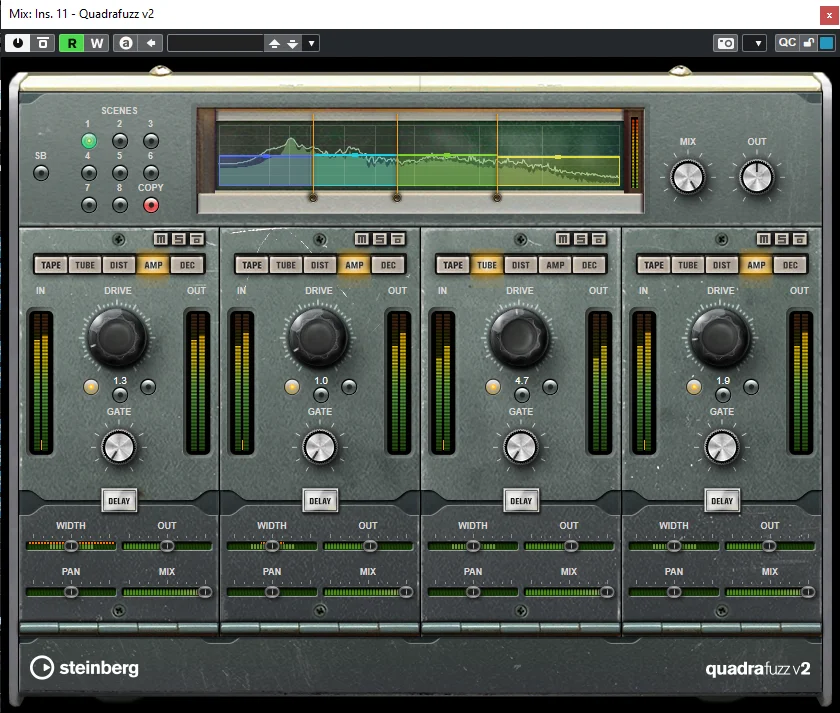The image size is (840, 713).
Task: Load the previous preset with the up arrow
Action: coord(274,43)
